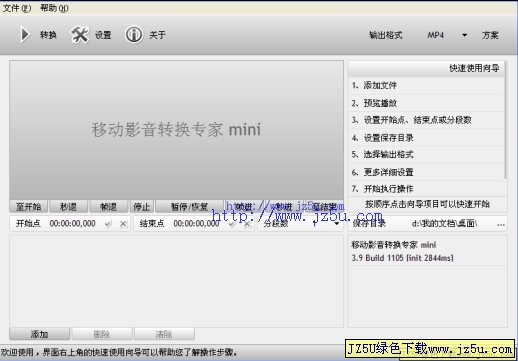Expand the 分段数 segment count dropdown
The height and width of the screenshot is (361, 518).
click(x=337, y=223)
